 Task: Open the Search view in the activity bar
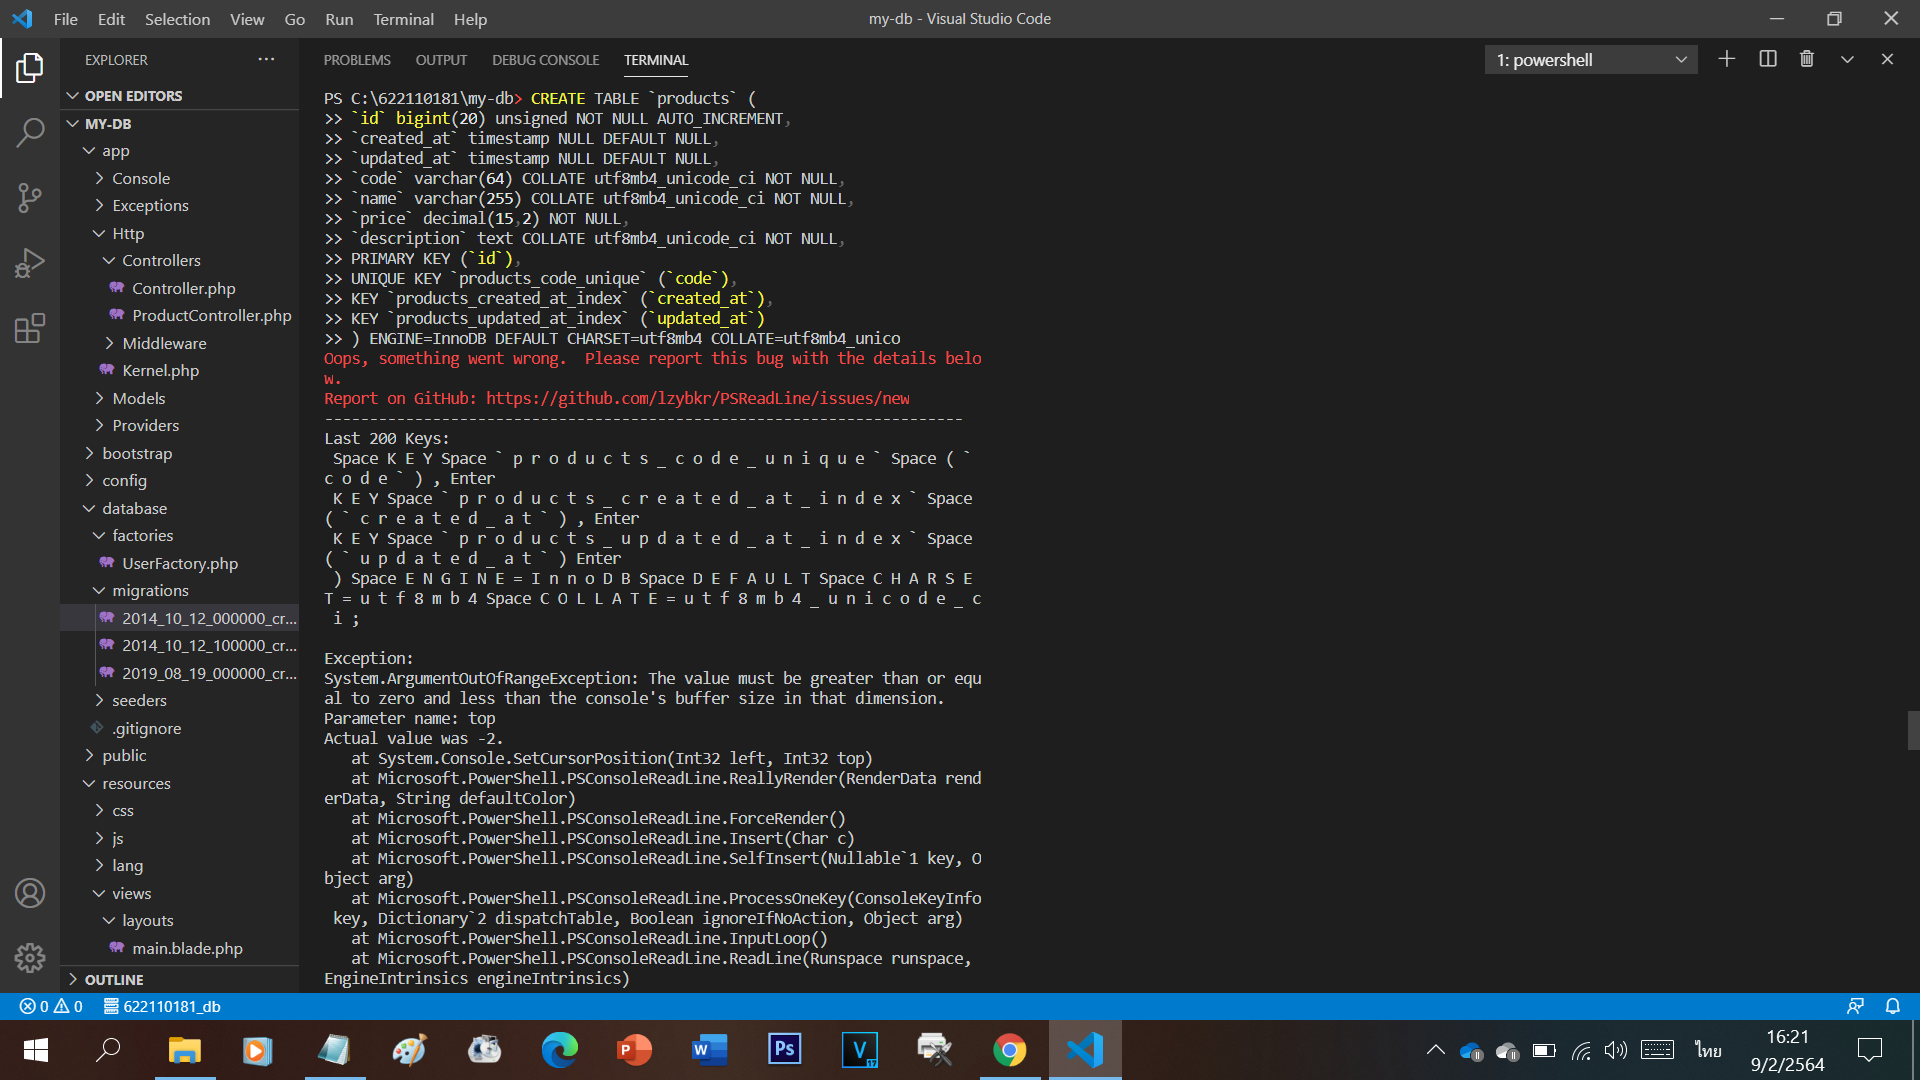pos(30,131)
